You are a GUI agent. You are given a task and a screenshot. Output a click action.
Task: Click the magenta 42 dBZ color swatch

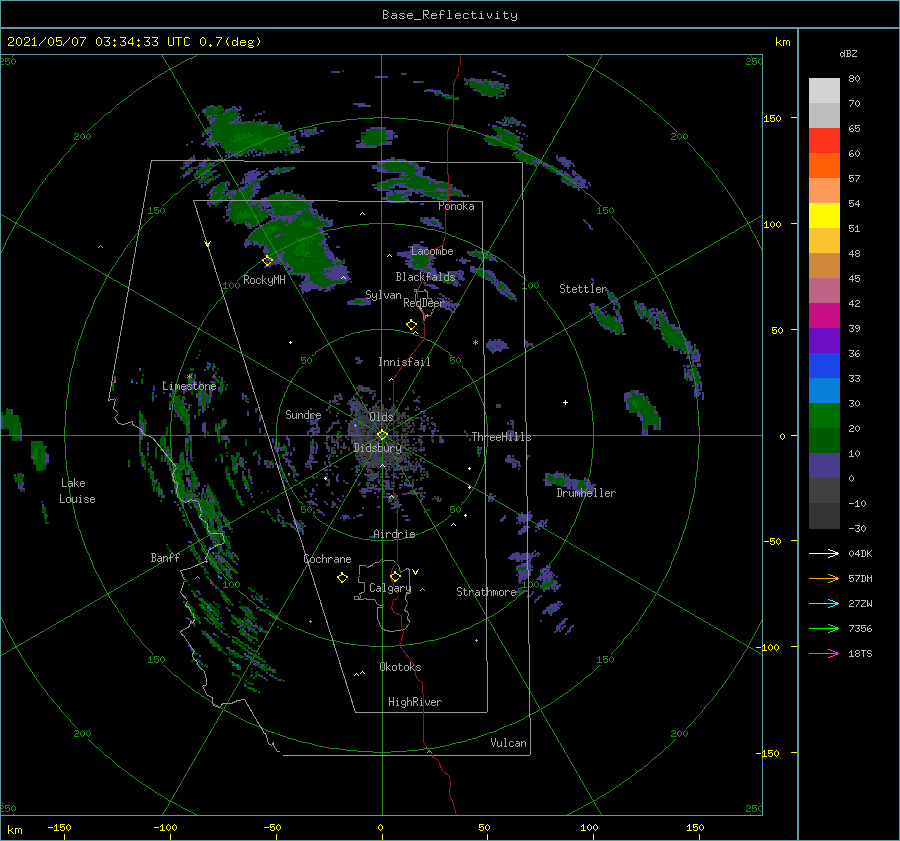point(824,316)
